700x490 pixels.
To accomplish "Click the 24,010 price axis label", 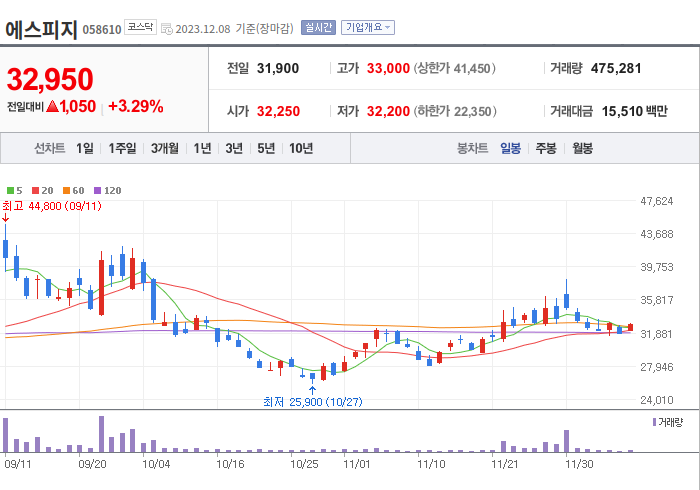I will (x=657, y=400).
